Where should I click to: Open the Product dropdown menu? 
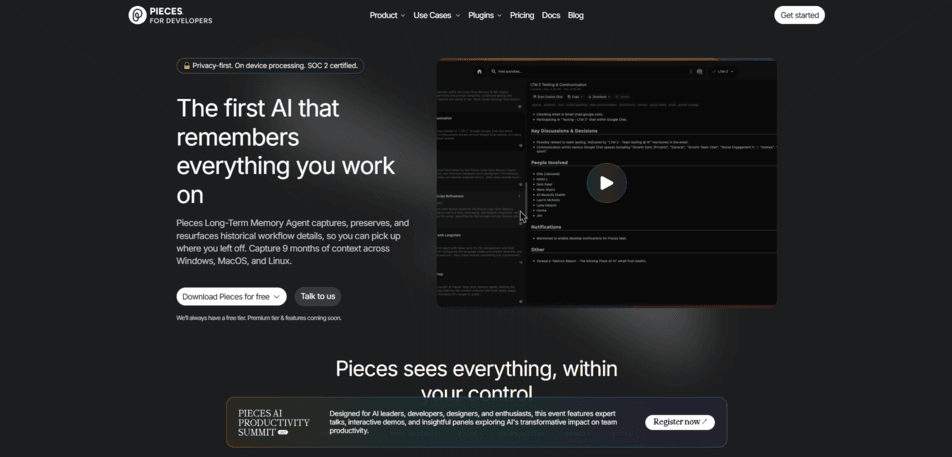(387, 15)
